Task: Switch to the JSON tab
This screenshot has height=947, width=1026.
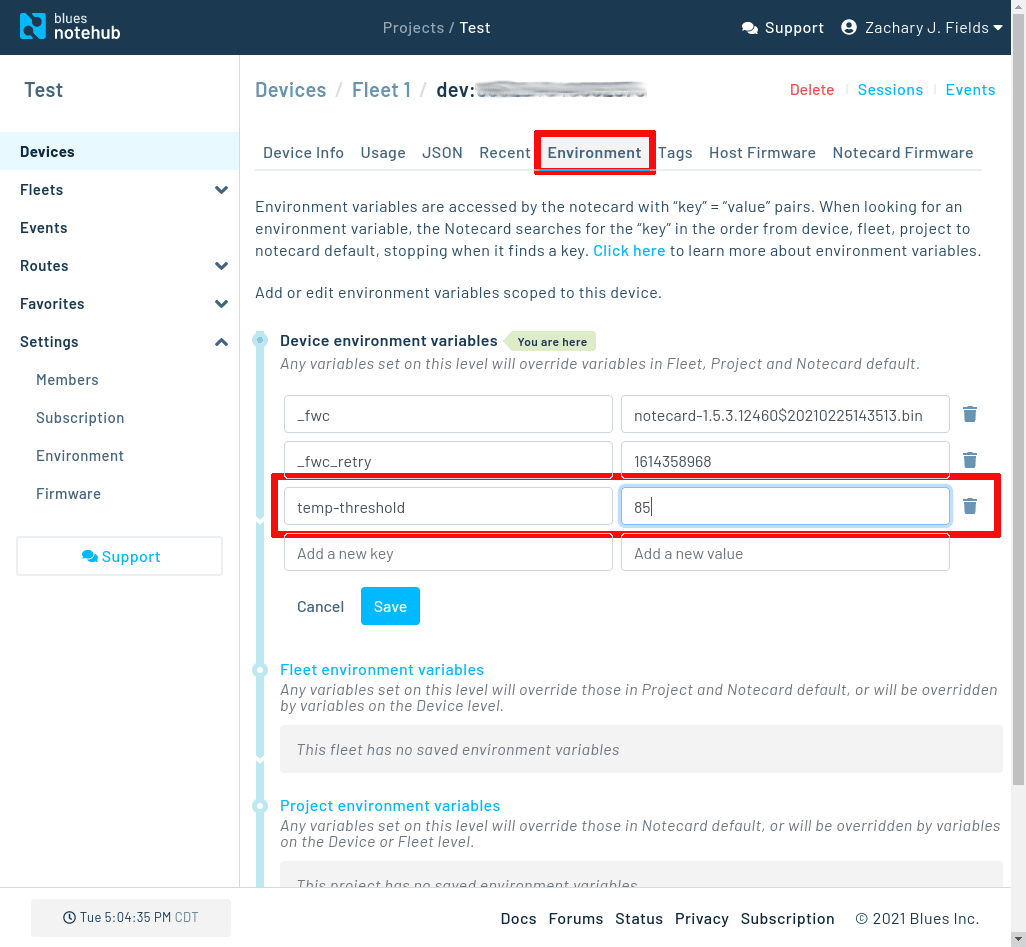Action: click(x=442, y=152)
